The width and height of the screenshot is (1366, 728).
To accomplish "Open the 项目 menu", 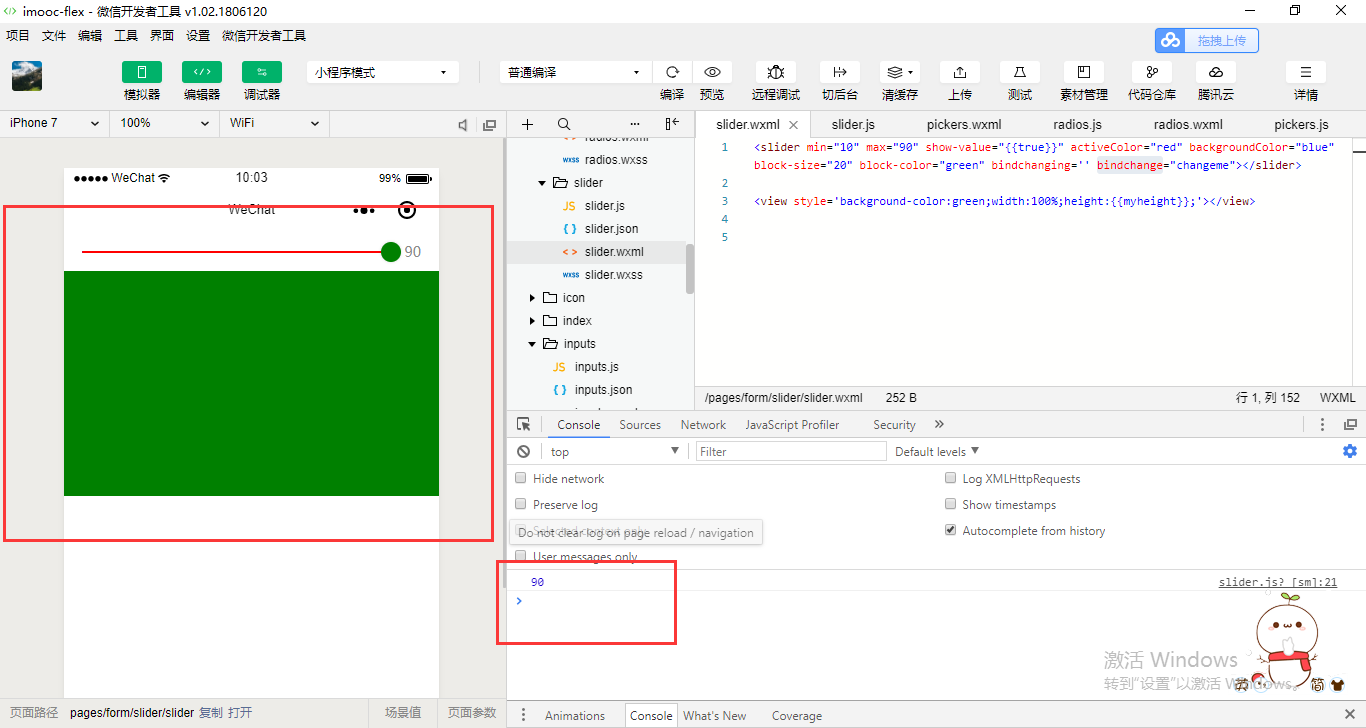I will pos(18,35).
